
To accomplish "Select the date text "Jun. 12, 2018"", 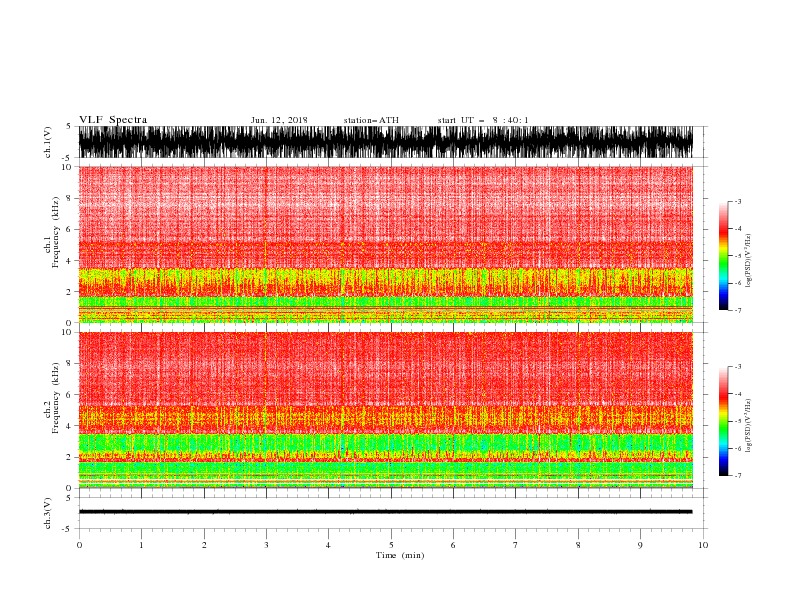I will [x=279, y=120].
